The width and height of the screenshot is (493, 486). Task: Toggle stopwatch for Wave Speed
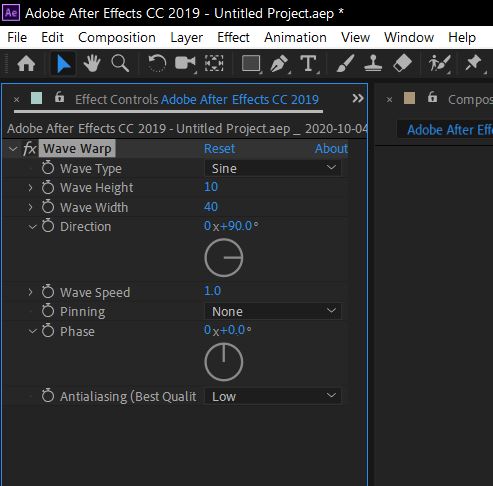click(x=48, y=292)
